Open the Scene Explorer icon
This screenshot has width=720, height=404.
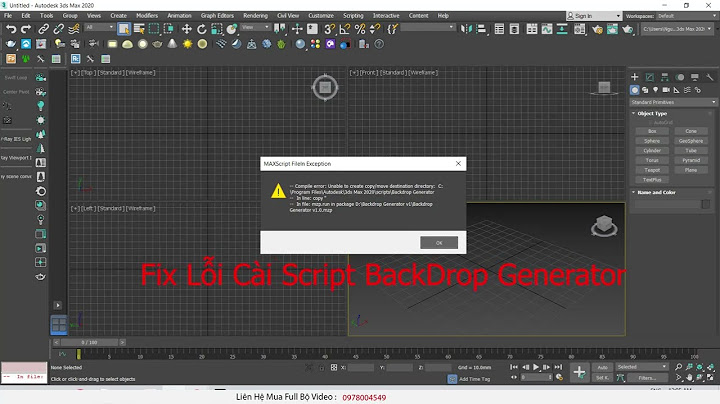pyautogui.click(x=499, y=29)
